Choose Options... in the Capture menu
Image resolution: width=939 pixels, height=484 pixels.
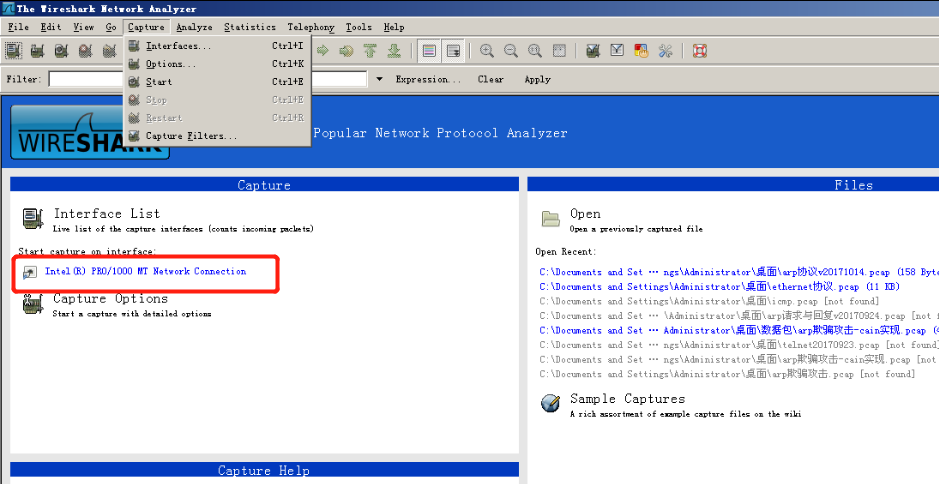click(x=217, y=64)
